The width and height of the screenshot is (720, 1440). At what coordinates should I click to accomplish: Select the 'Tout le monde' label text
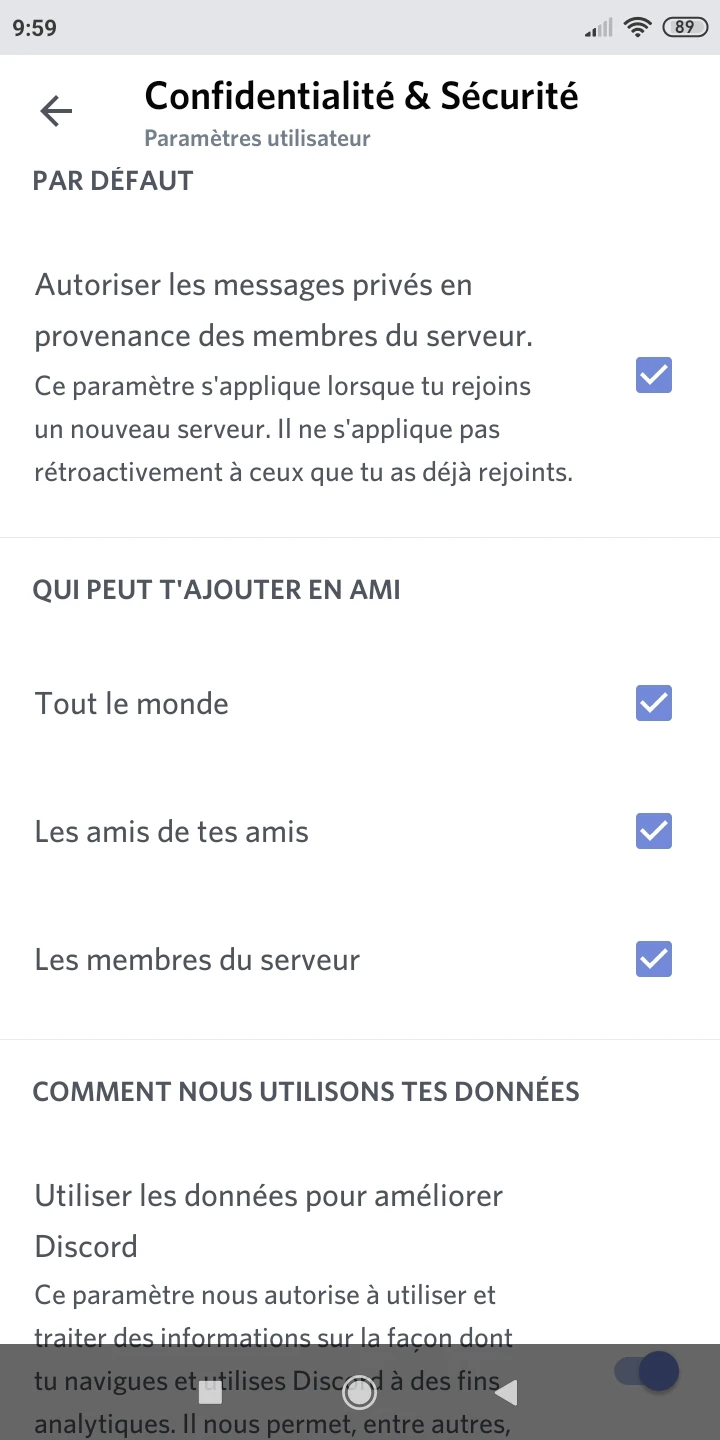click(x=132, y=703)
